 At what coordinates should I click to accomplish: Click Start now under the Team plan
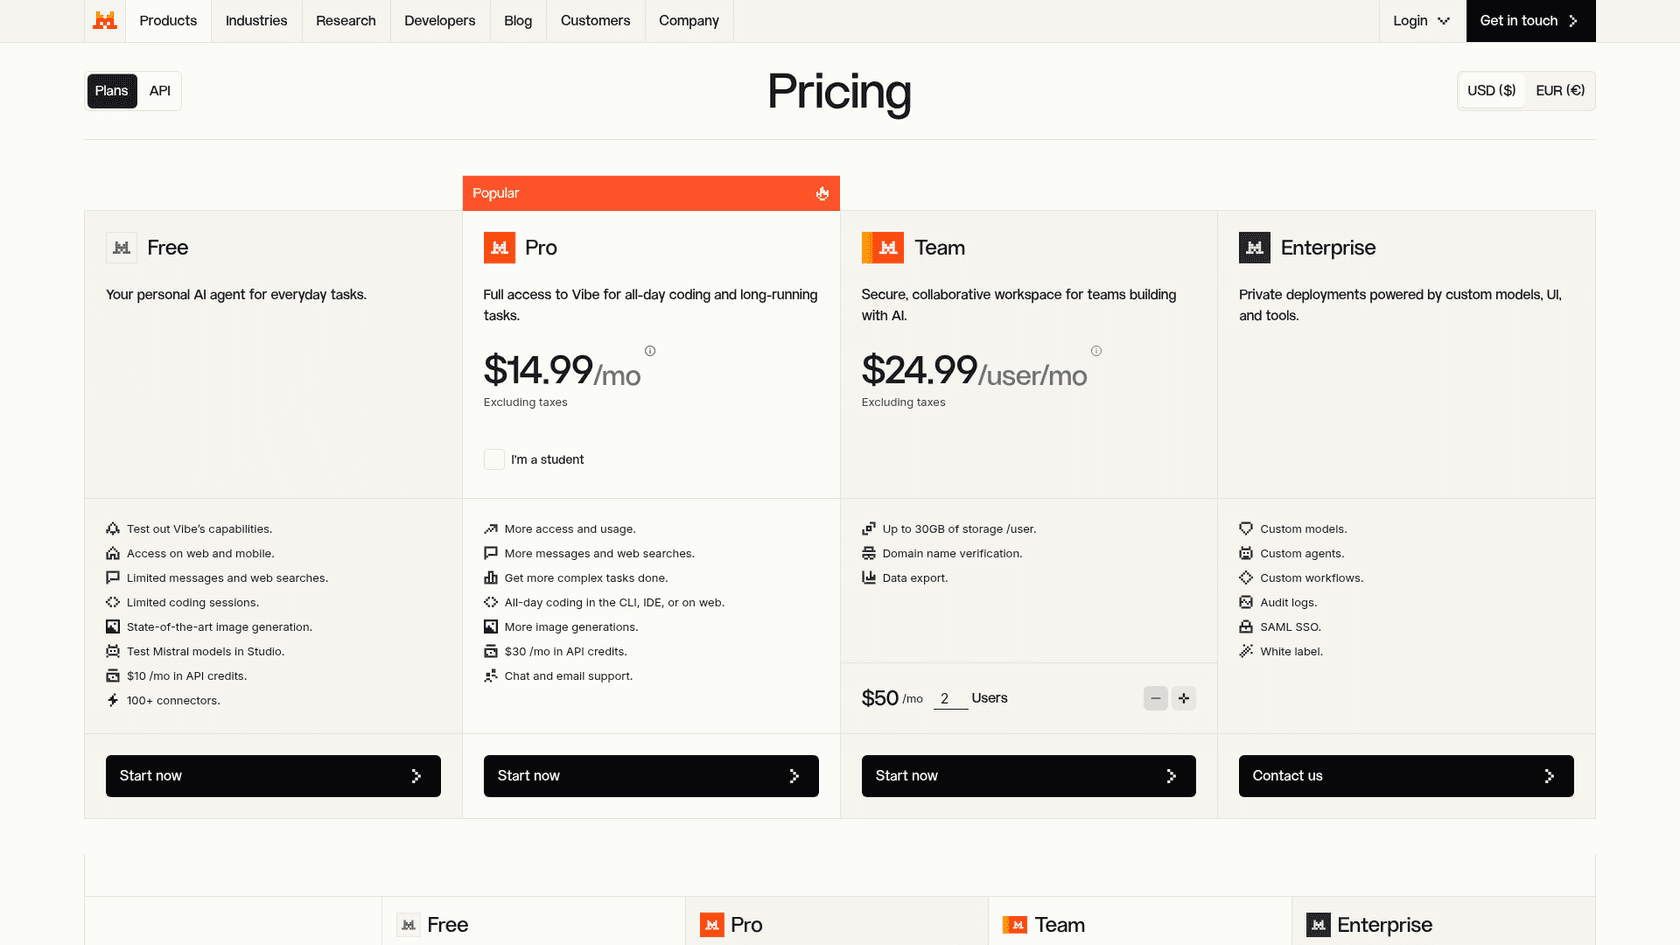click(x=1028, y=776)
